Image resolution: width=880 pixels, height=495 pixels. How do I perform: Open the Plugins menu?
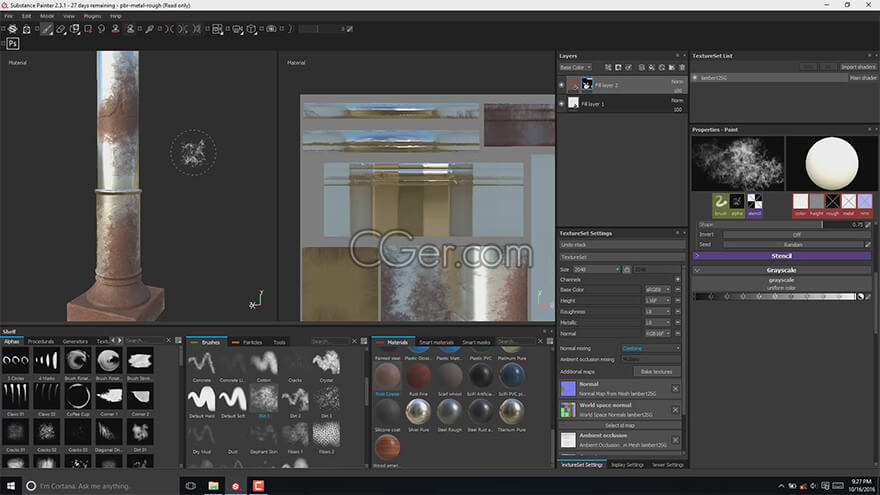tap(92, 16)
